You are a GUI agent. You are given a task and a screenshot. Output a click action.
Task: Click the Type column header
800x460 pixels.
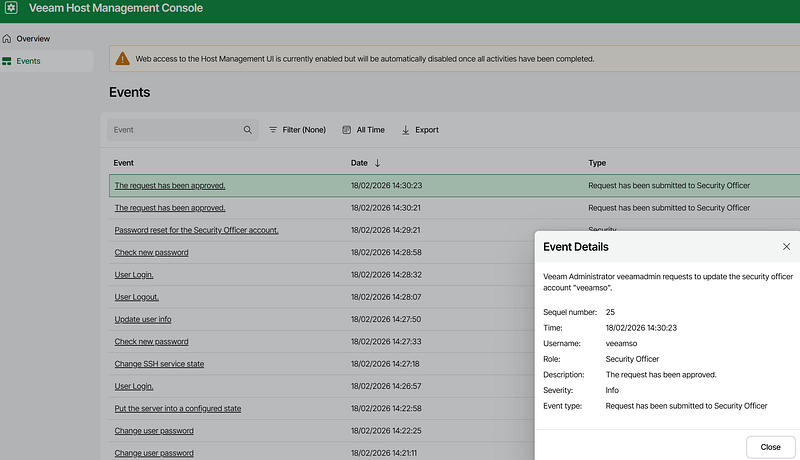[x=597, y=162]
